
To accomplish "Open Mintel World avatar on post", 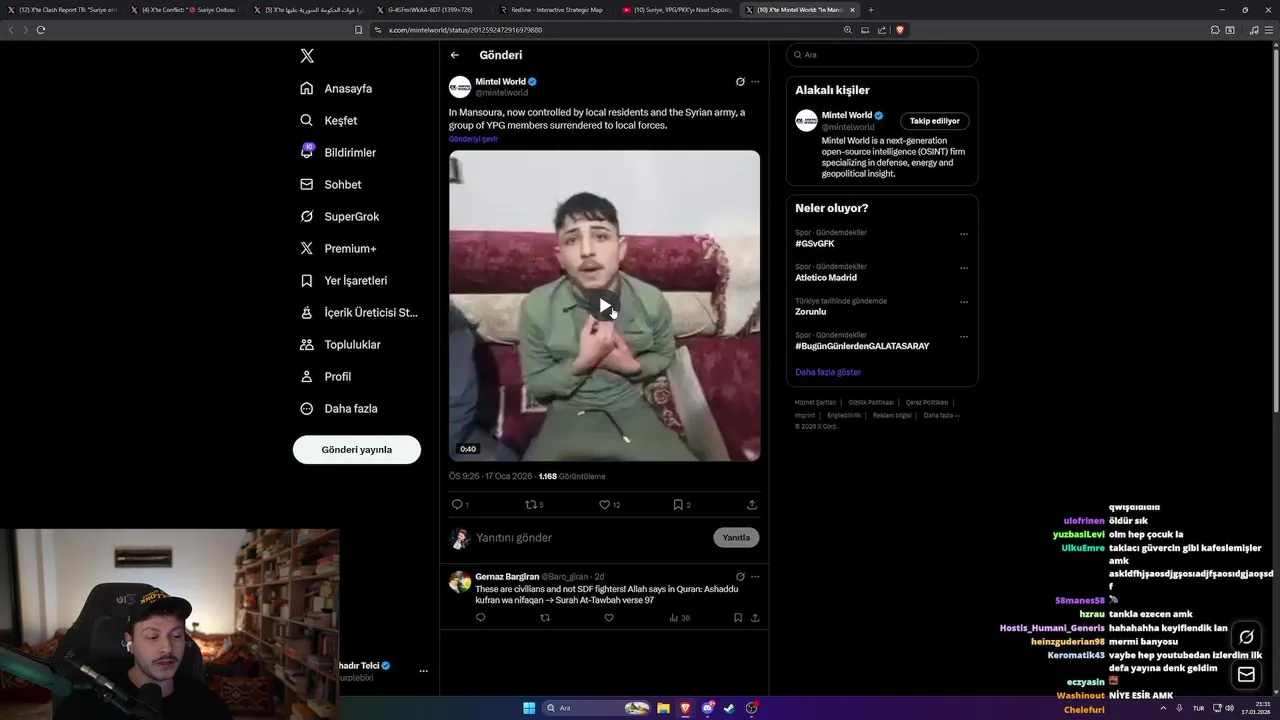I will pos(460,87).
